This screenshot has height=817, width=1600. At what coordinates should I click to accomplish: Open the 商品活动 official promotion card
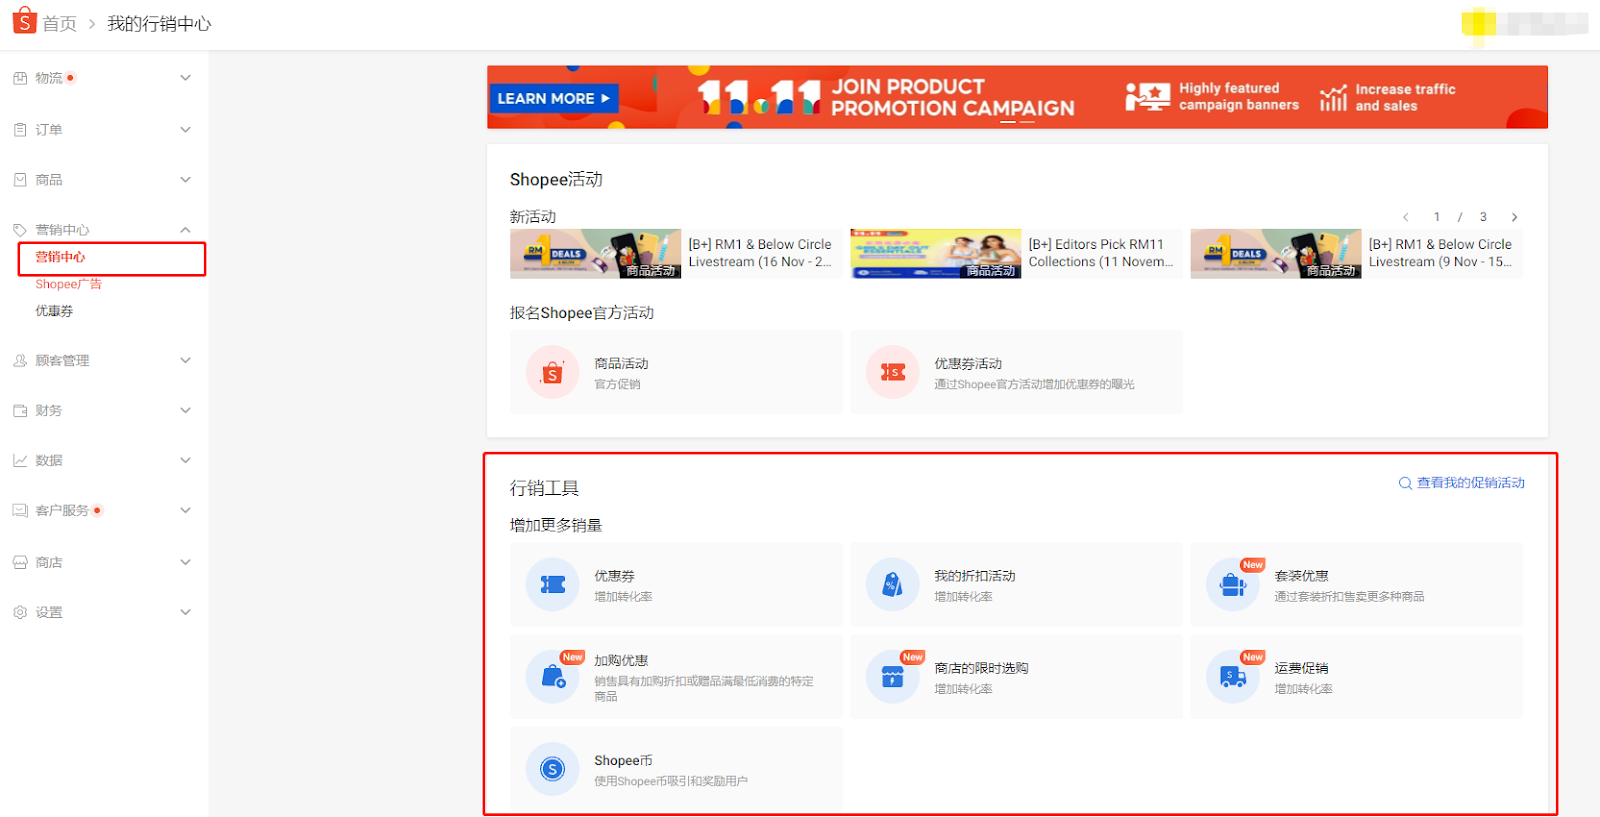pos(676,372)
